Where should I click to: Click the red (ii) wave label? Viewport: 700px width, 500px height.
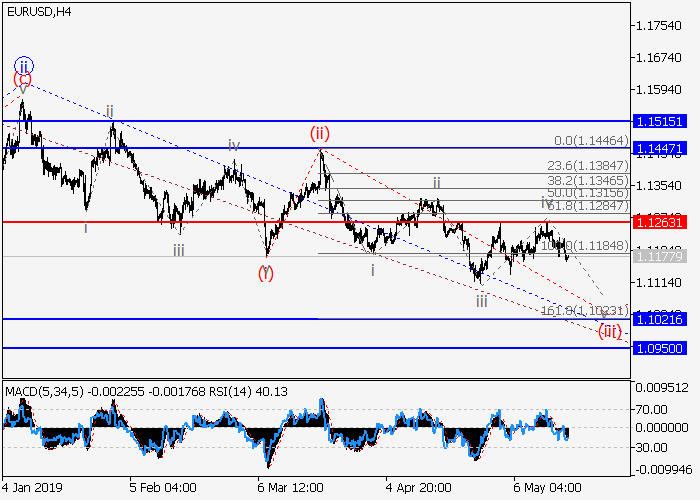[320, 133]
